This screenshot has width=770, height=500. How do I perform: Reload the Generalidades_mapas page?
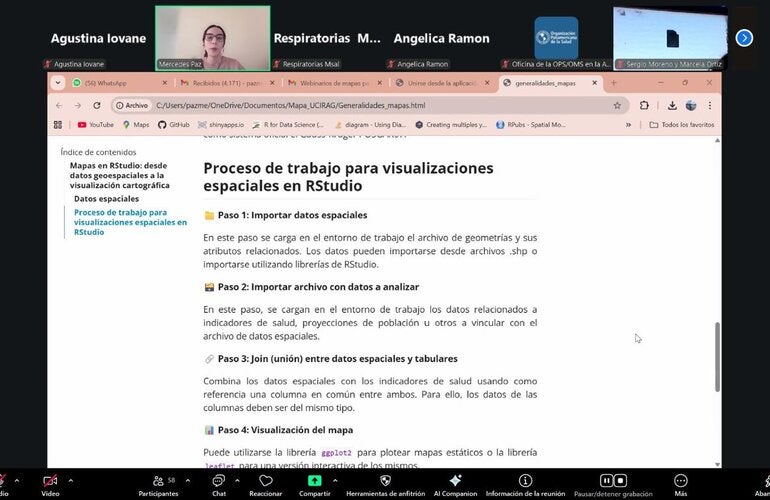(97, 105)
